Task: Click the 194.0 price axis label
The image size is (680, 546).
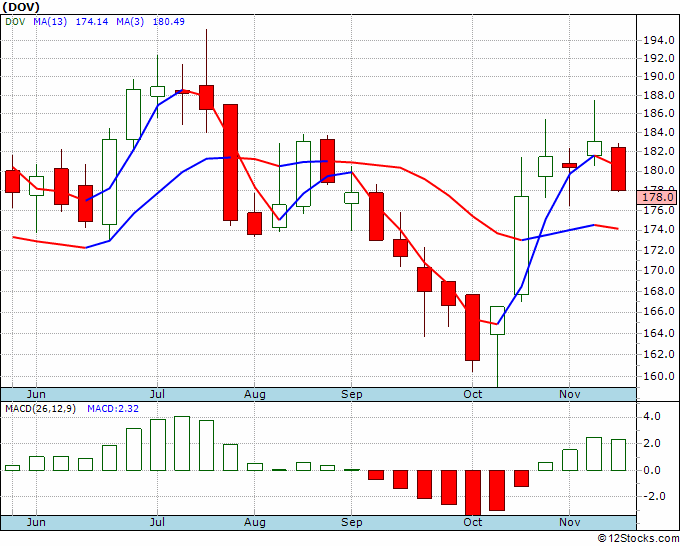Action: (x=658, y=40)
